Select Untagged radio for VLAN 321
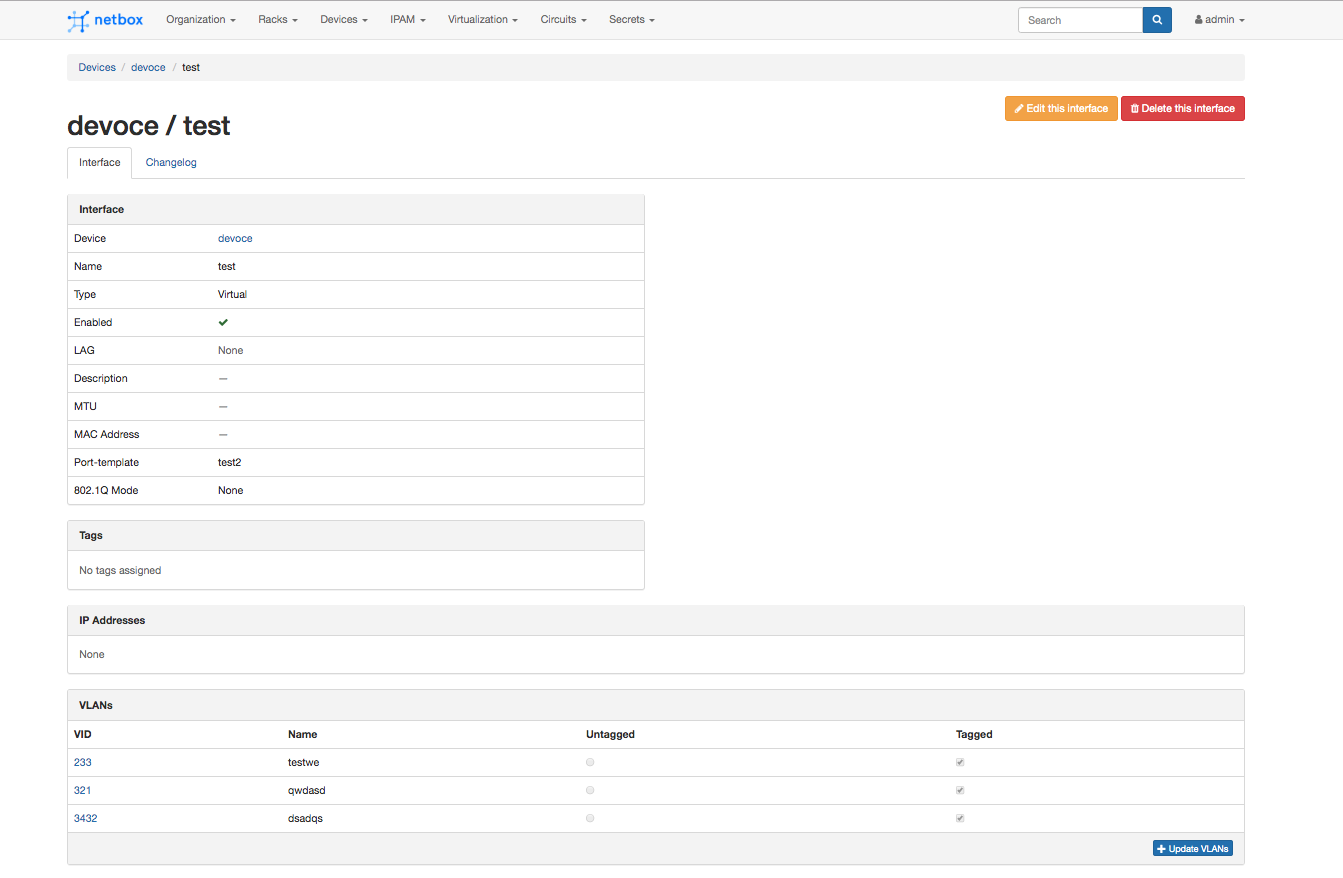This screenshot has width=1343, height=878. click(x=590, y=790)
